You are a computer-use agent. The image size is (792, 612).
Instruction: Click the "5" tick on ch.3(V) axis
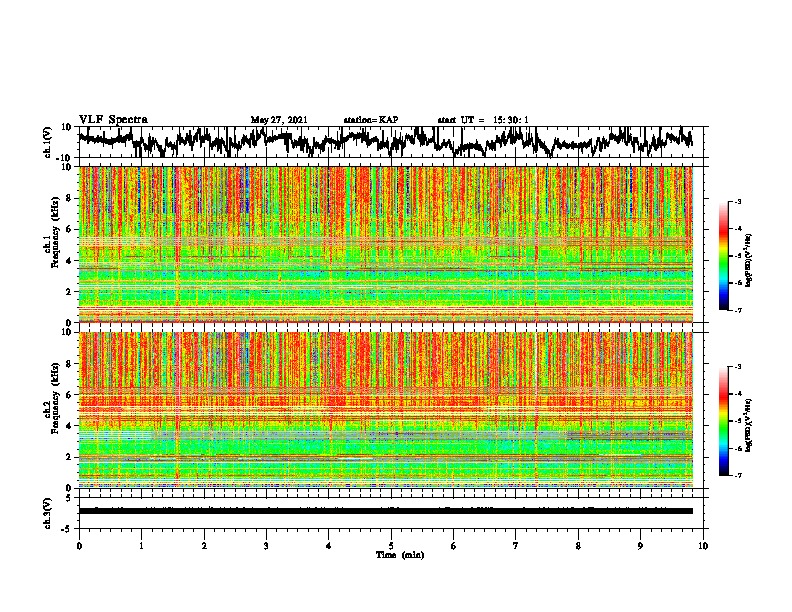click(x=69, y=498)
